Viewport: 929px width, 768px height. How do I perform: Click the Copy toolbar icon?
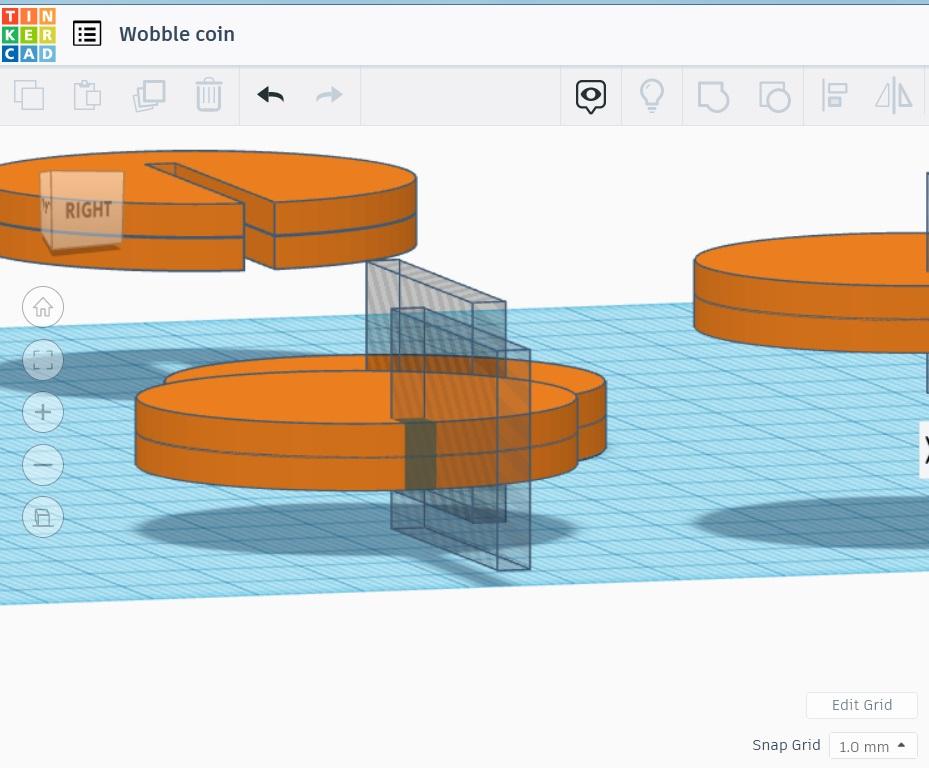point(29,95)
